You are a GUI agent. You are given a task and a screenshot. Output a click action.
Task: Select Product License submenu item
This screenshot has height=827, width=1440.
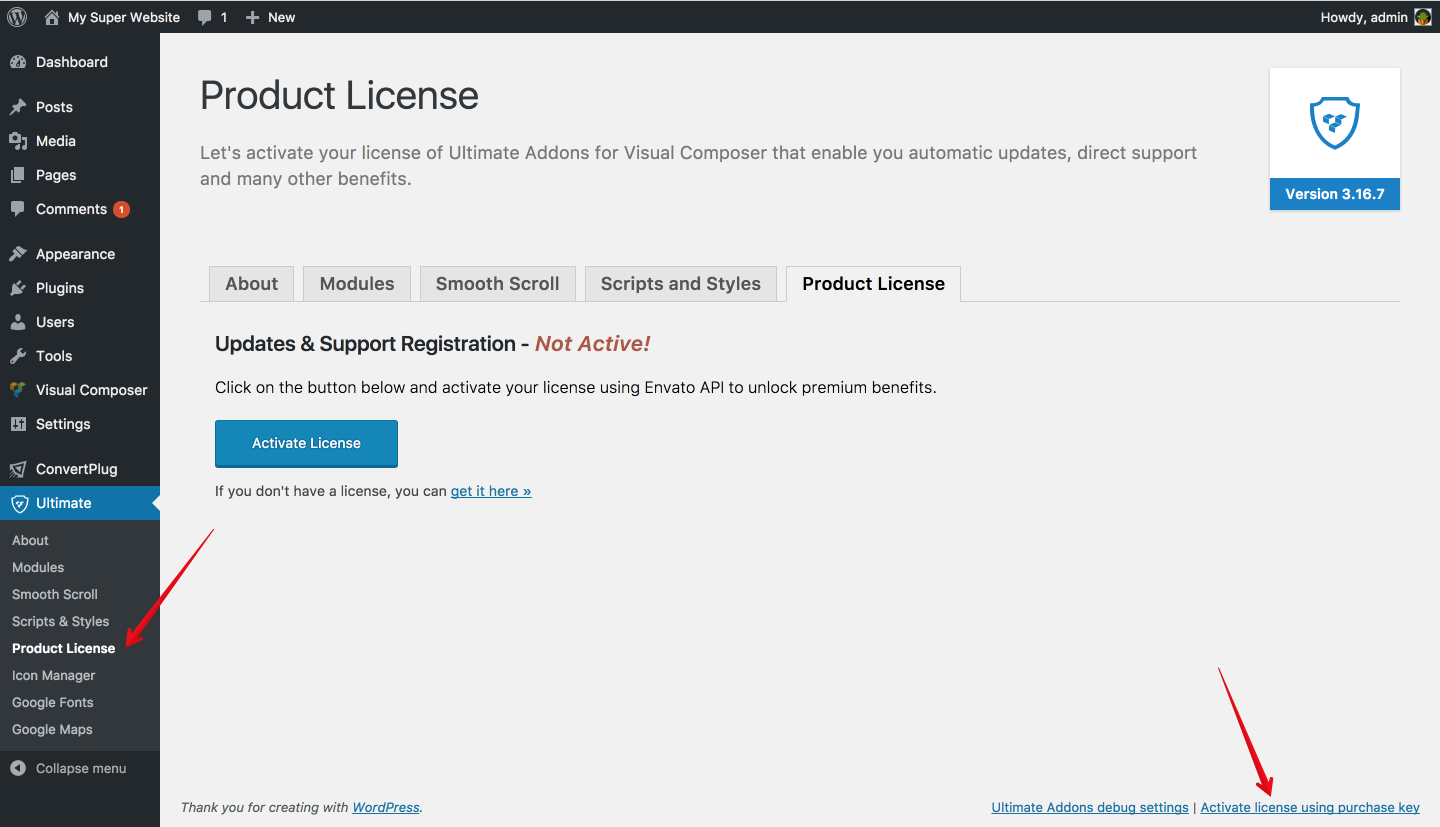point(64,648)
